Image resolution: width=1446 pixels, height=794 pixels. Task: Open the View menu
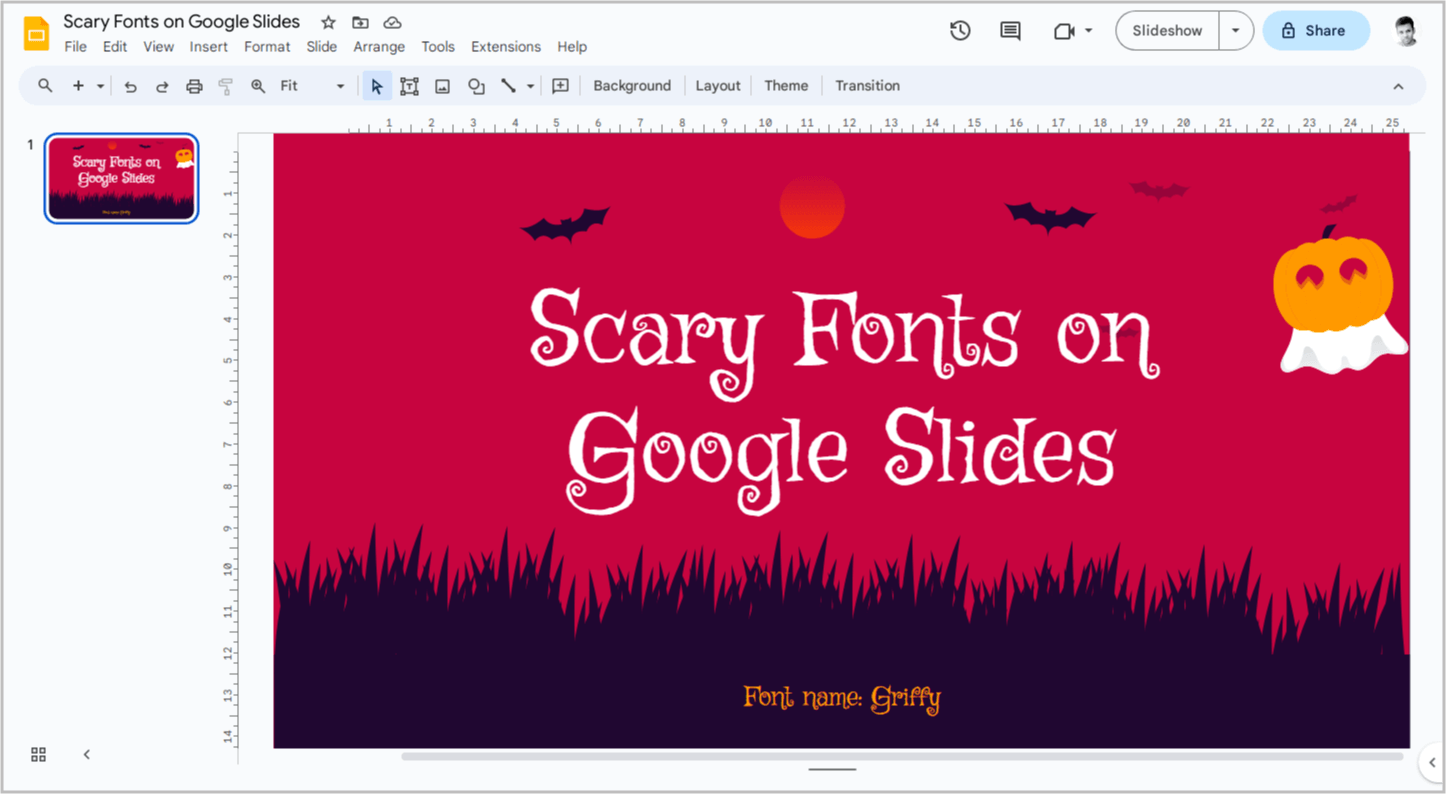pyautogui.click(x=158, y=47)
